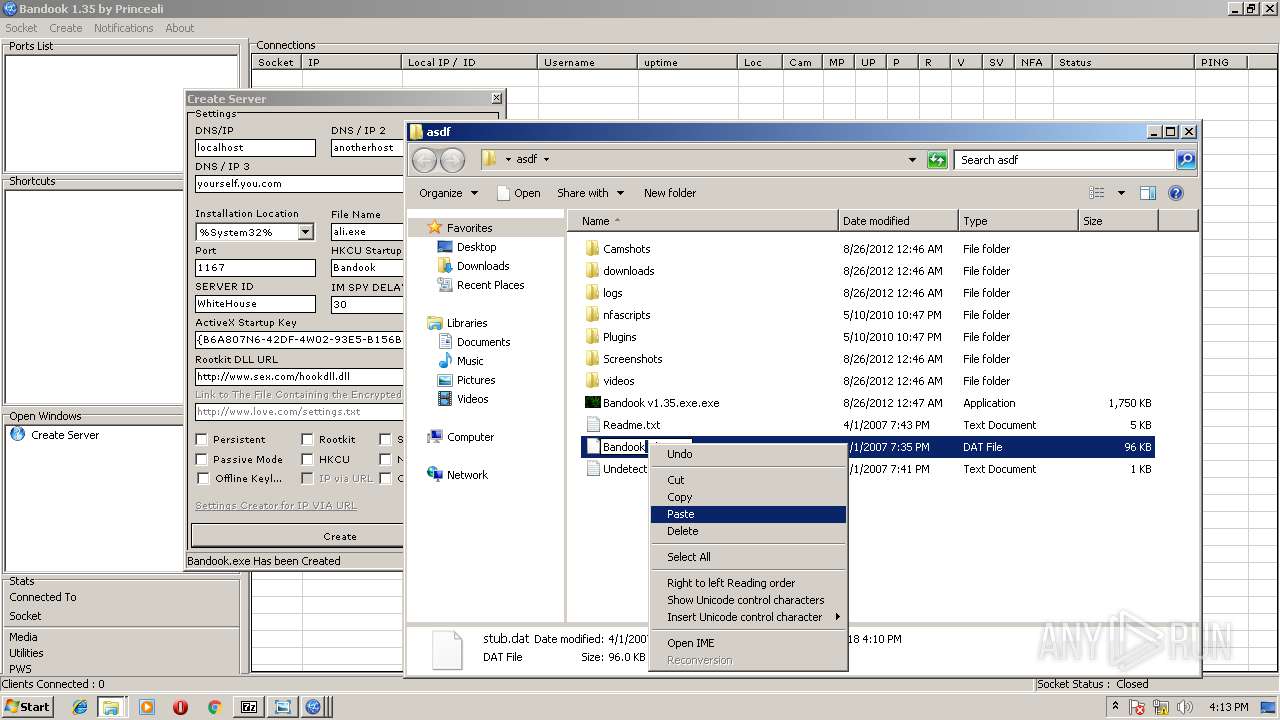This screenshot has width=1280, height=720.
Task: Enable the Offline Keylogger checkbox
Action: 202,478
